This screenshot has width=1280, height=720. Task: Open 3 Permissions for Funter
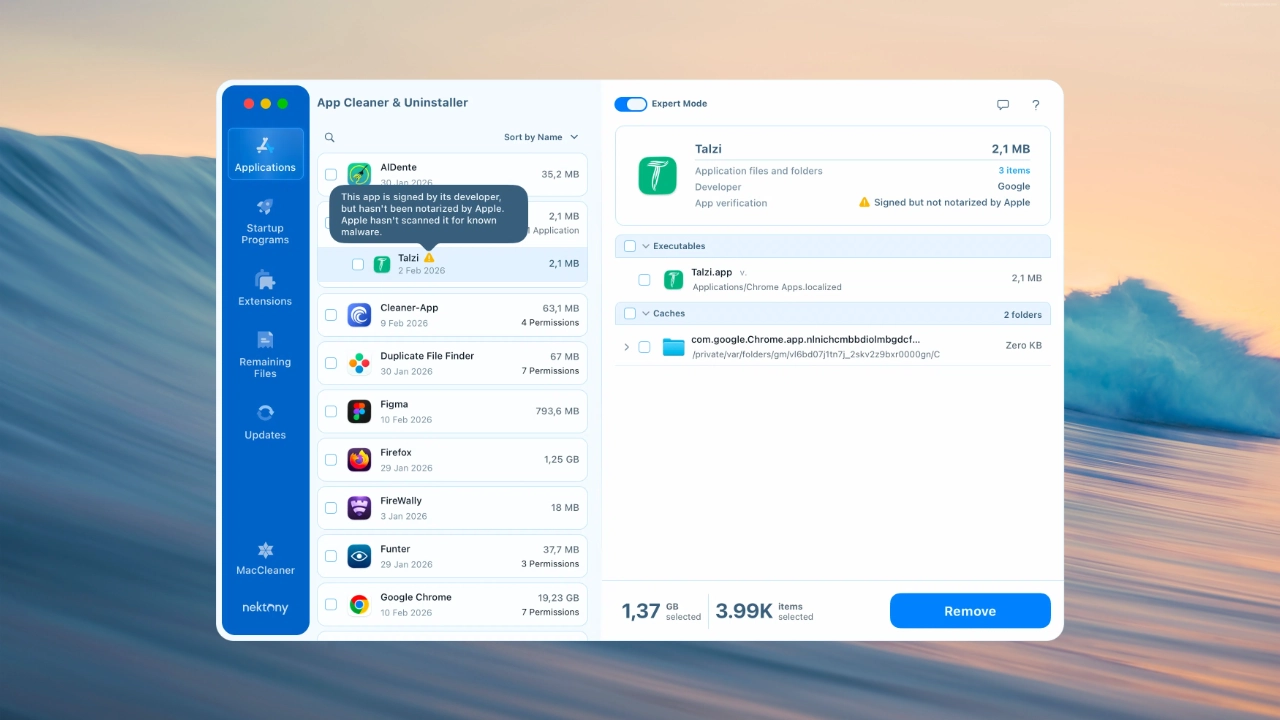coord(550,564)
